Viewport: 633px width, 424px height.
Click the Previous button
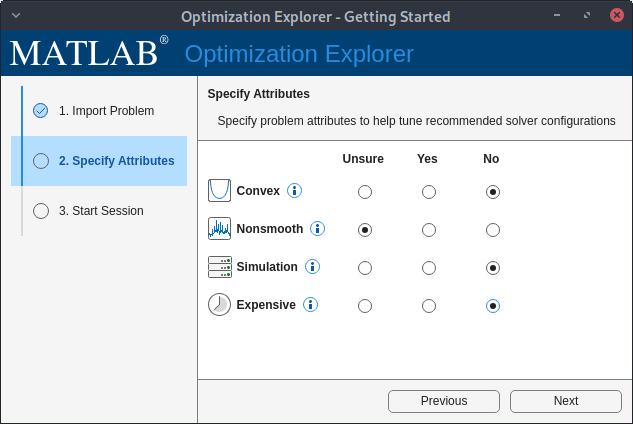coord(444,401)
